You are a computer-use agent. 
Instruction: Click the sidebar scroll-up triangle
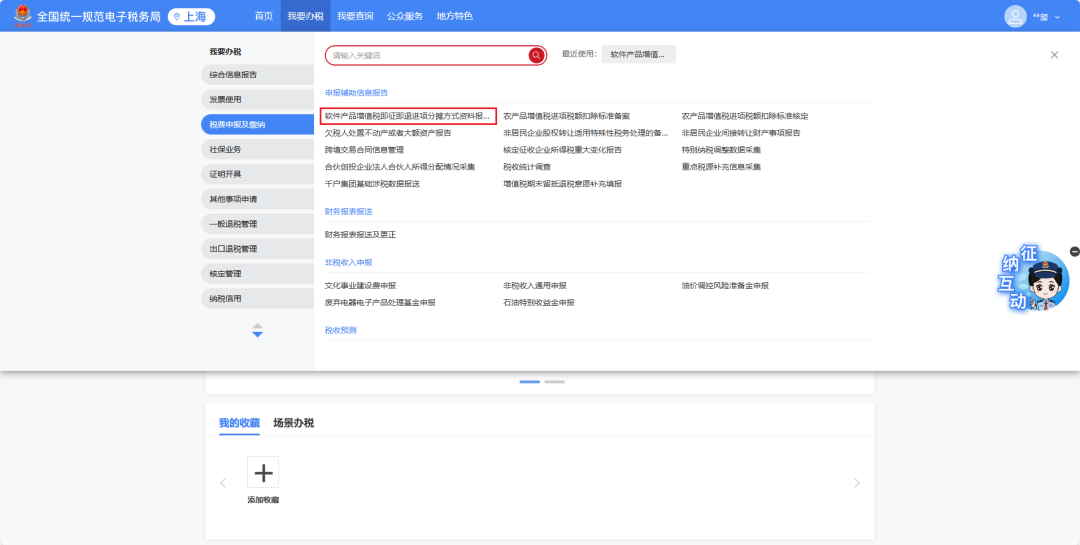point(258,325)
